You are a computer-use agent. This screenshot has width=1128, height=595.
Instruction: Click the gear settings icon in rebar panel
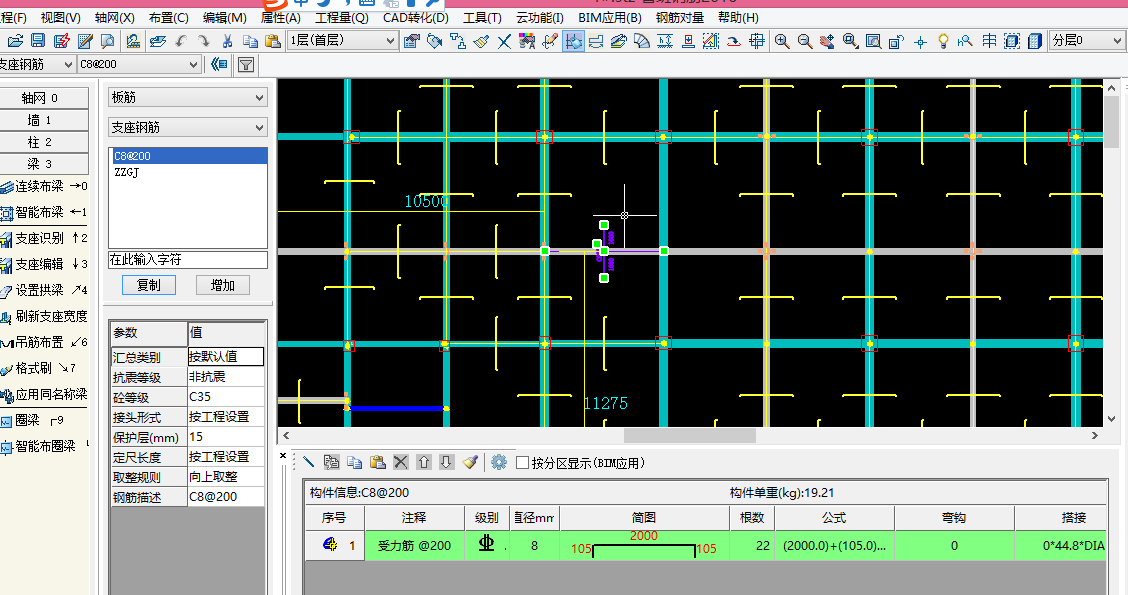tap(499, 462)
